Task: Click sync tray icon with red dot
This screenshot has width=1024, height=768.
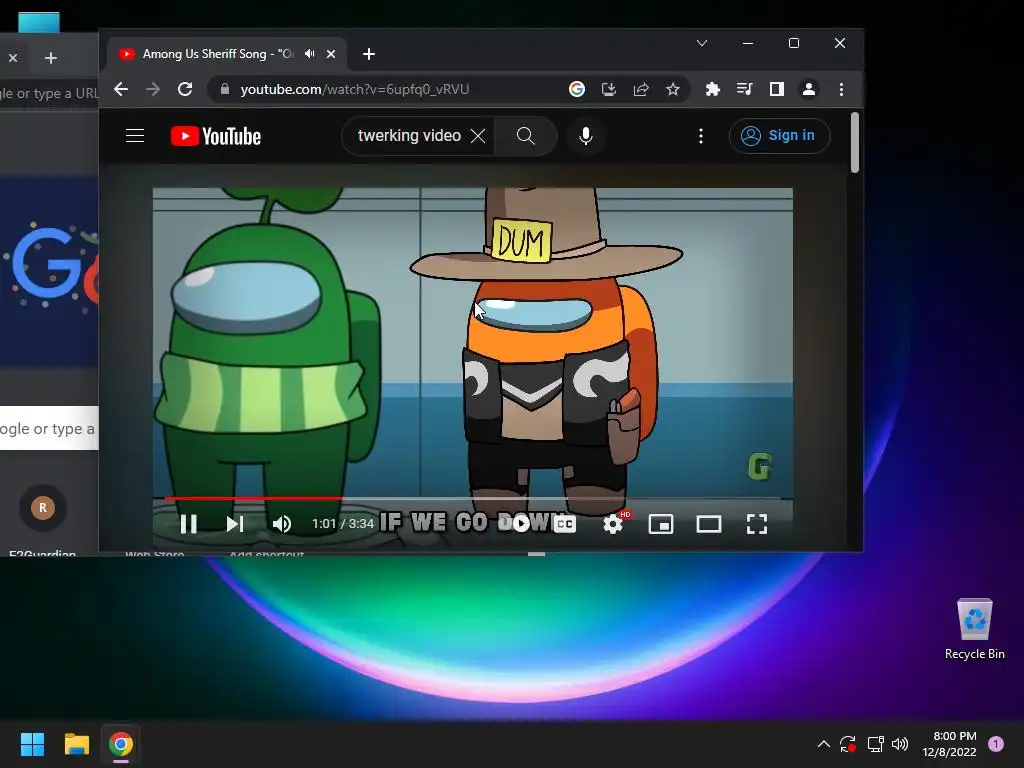Action: (x=848, y=744)
